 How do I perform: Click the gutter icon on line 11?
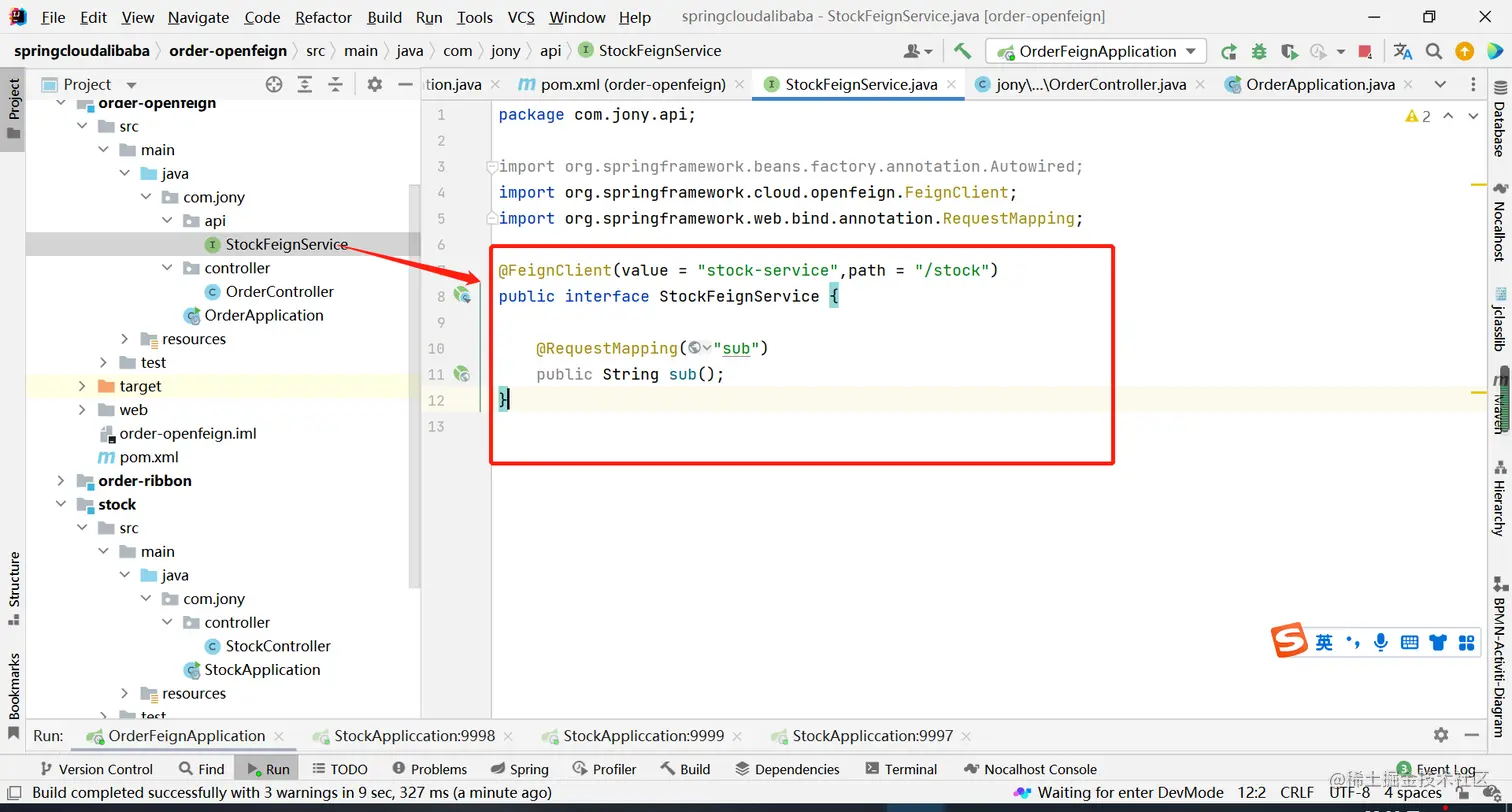(462, 373)
